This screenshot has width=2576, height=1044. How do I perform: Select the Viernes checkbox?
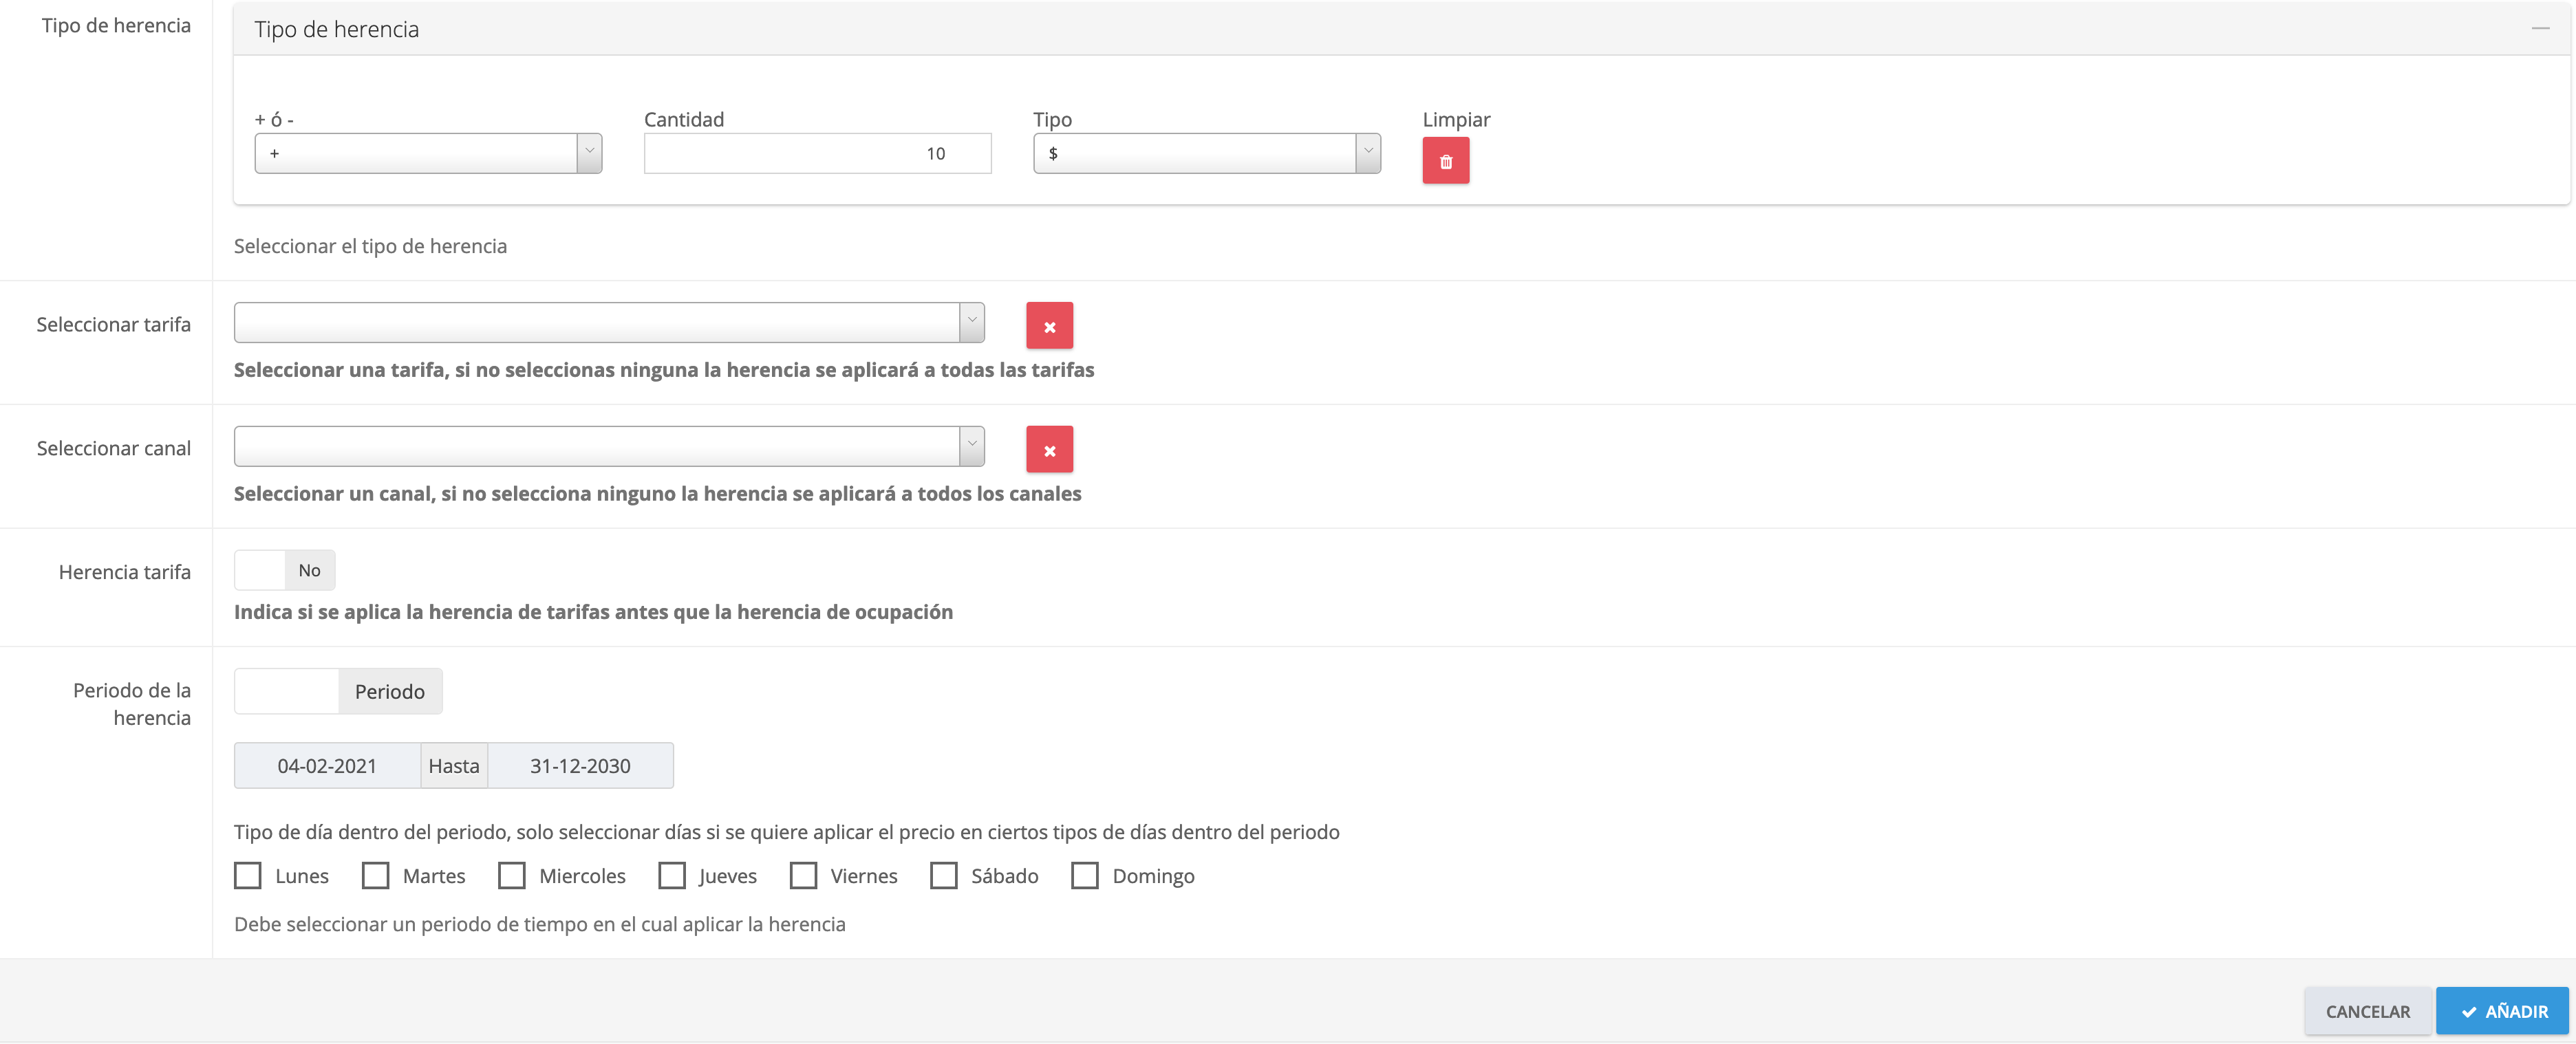click(x=803, y=876)
